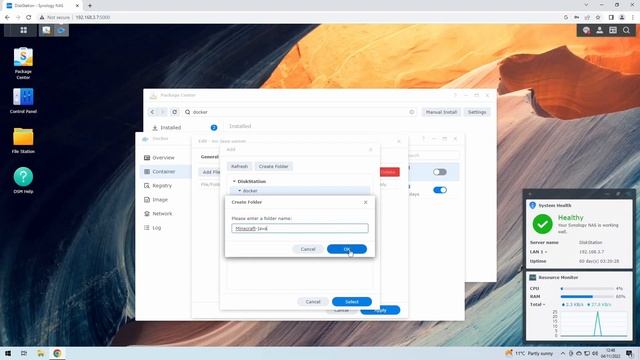Open the Registry section in Docker
Image resolution: width=640 pixels, height=360 pixels.
(163, 185)
